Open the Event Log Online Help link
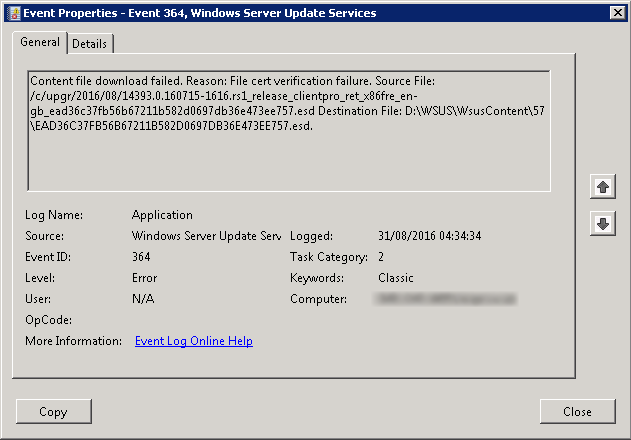631x440 pixels. click(194, 341)
